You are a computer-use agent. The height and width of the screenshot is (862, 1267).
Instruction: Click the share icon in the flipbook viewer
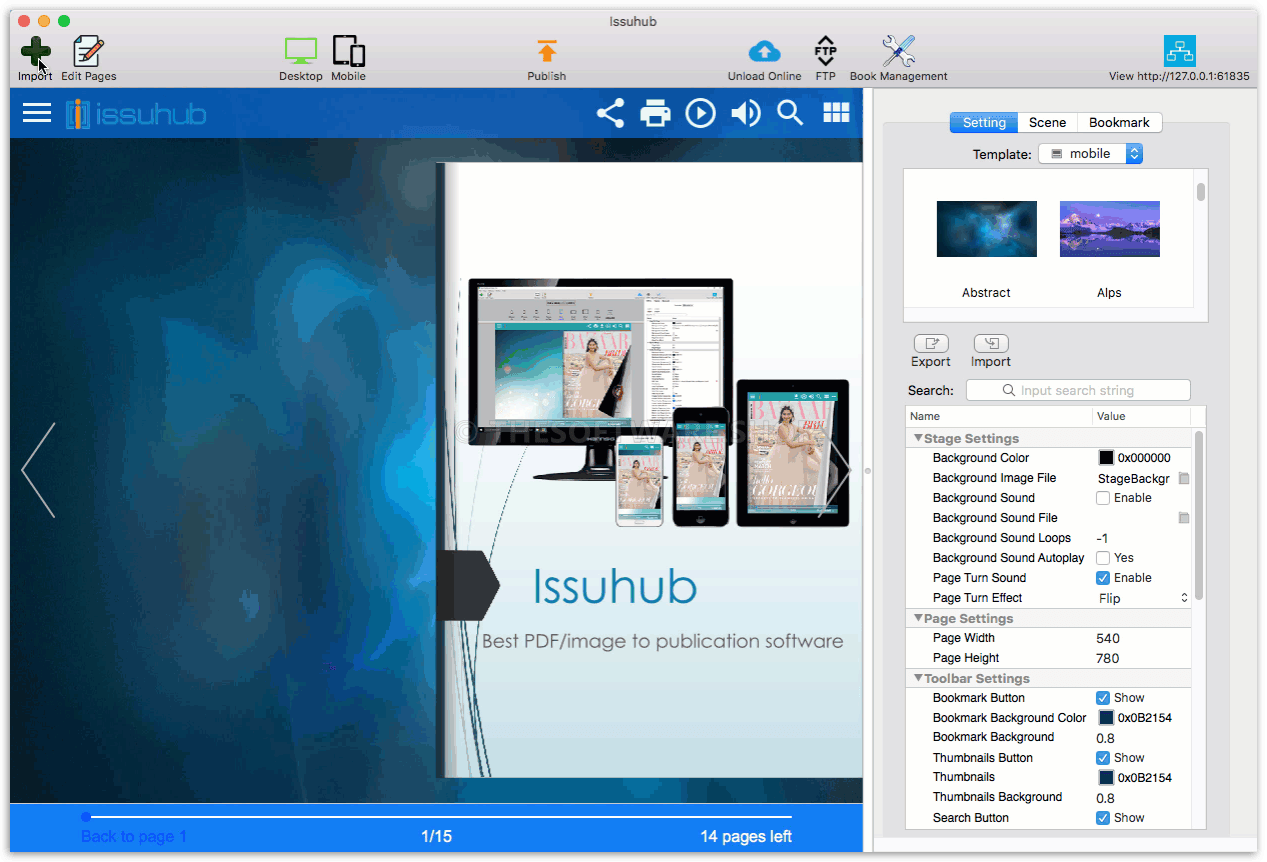(x=610, y=113)
